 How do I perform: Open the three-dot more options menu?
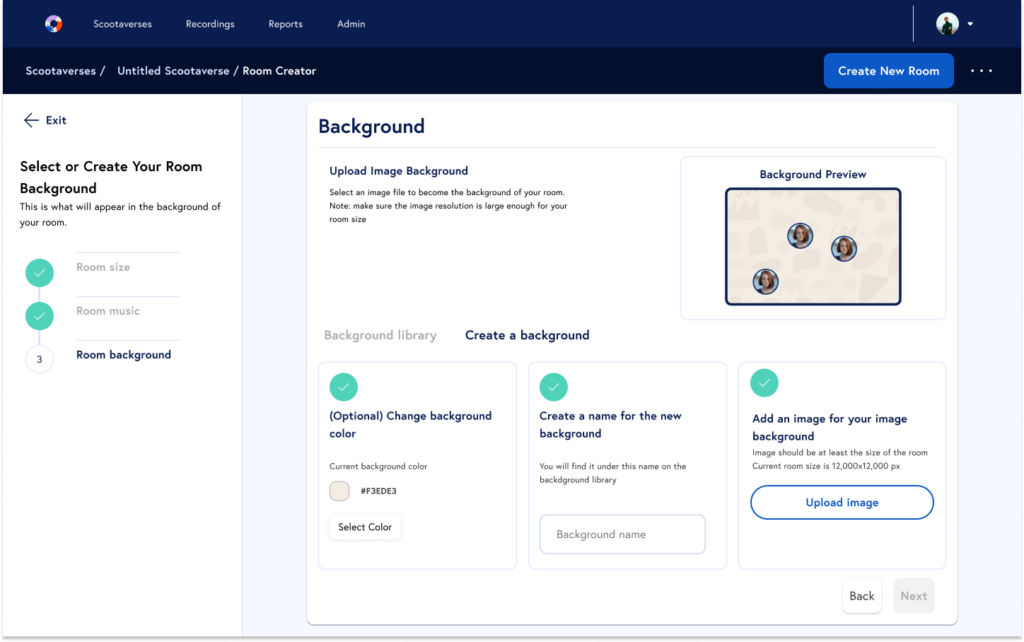tap(981, 71)
